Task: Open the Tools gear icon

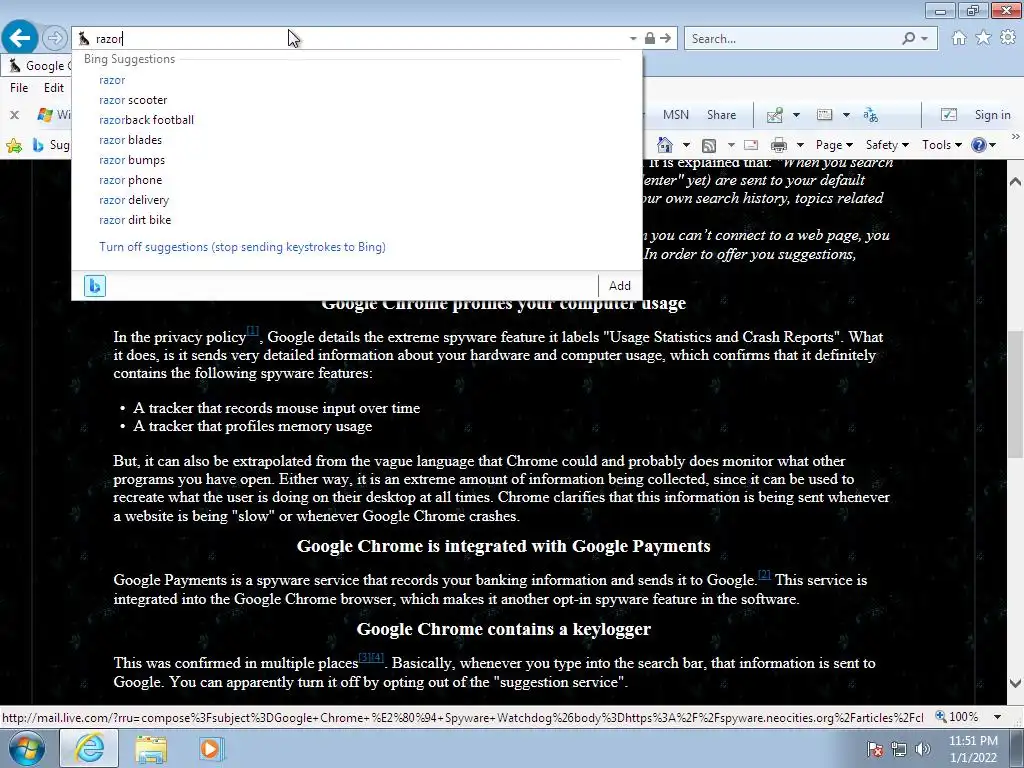Action: click(x=1008, y=38)
